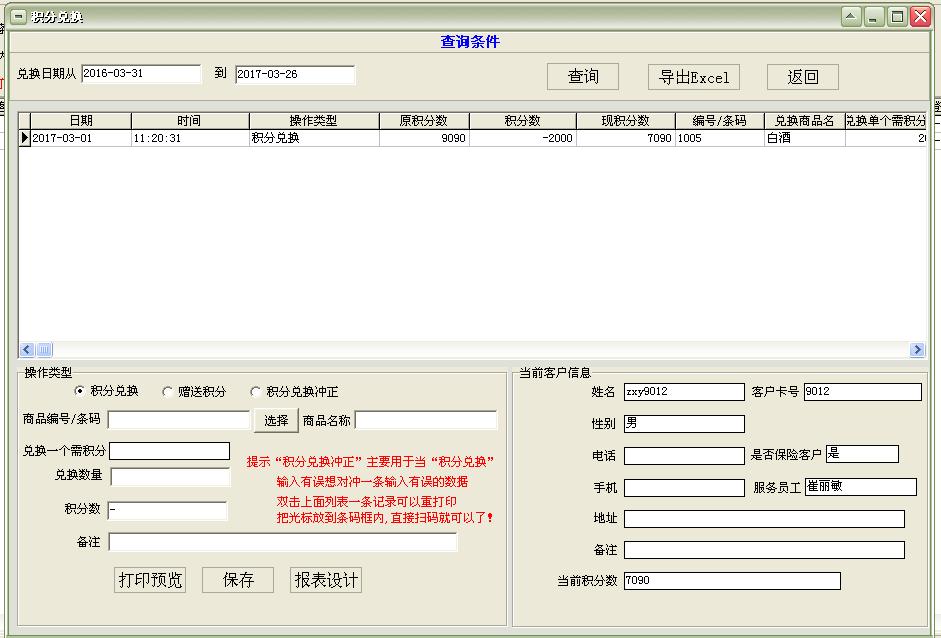Select 积分兑换冲正 radio option

point(256,392)
